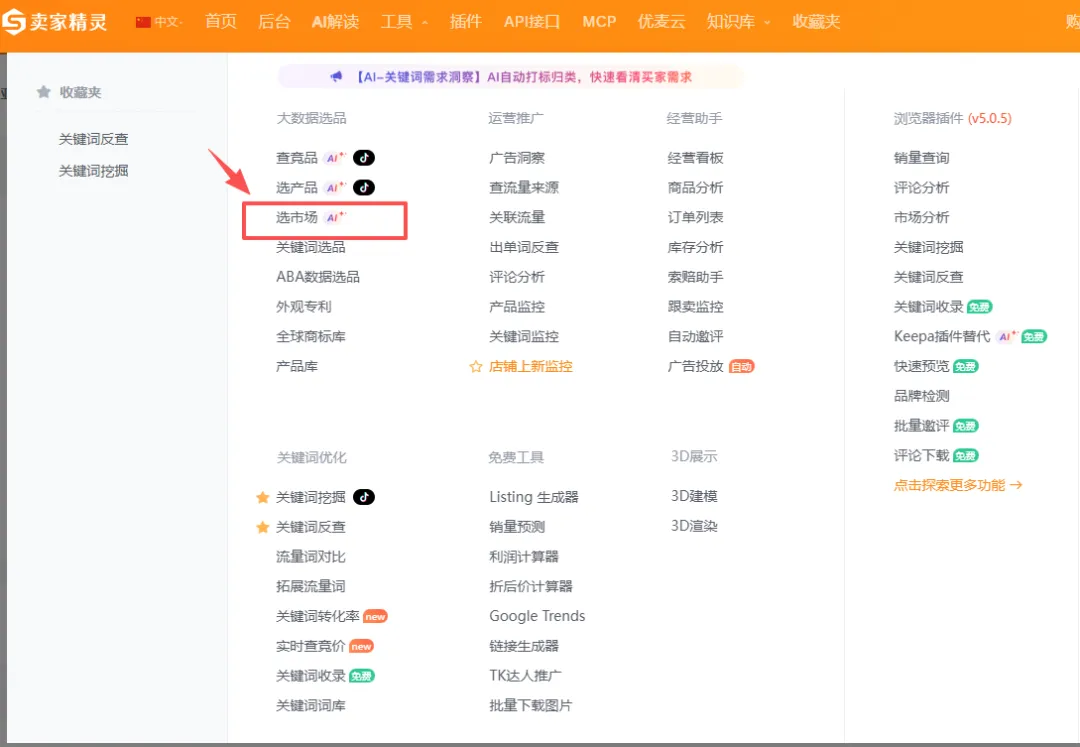
Task: Click the AI-关键词需求洞察 announcement banner
Action: click(511, 77)
